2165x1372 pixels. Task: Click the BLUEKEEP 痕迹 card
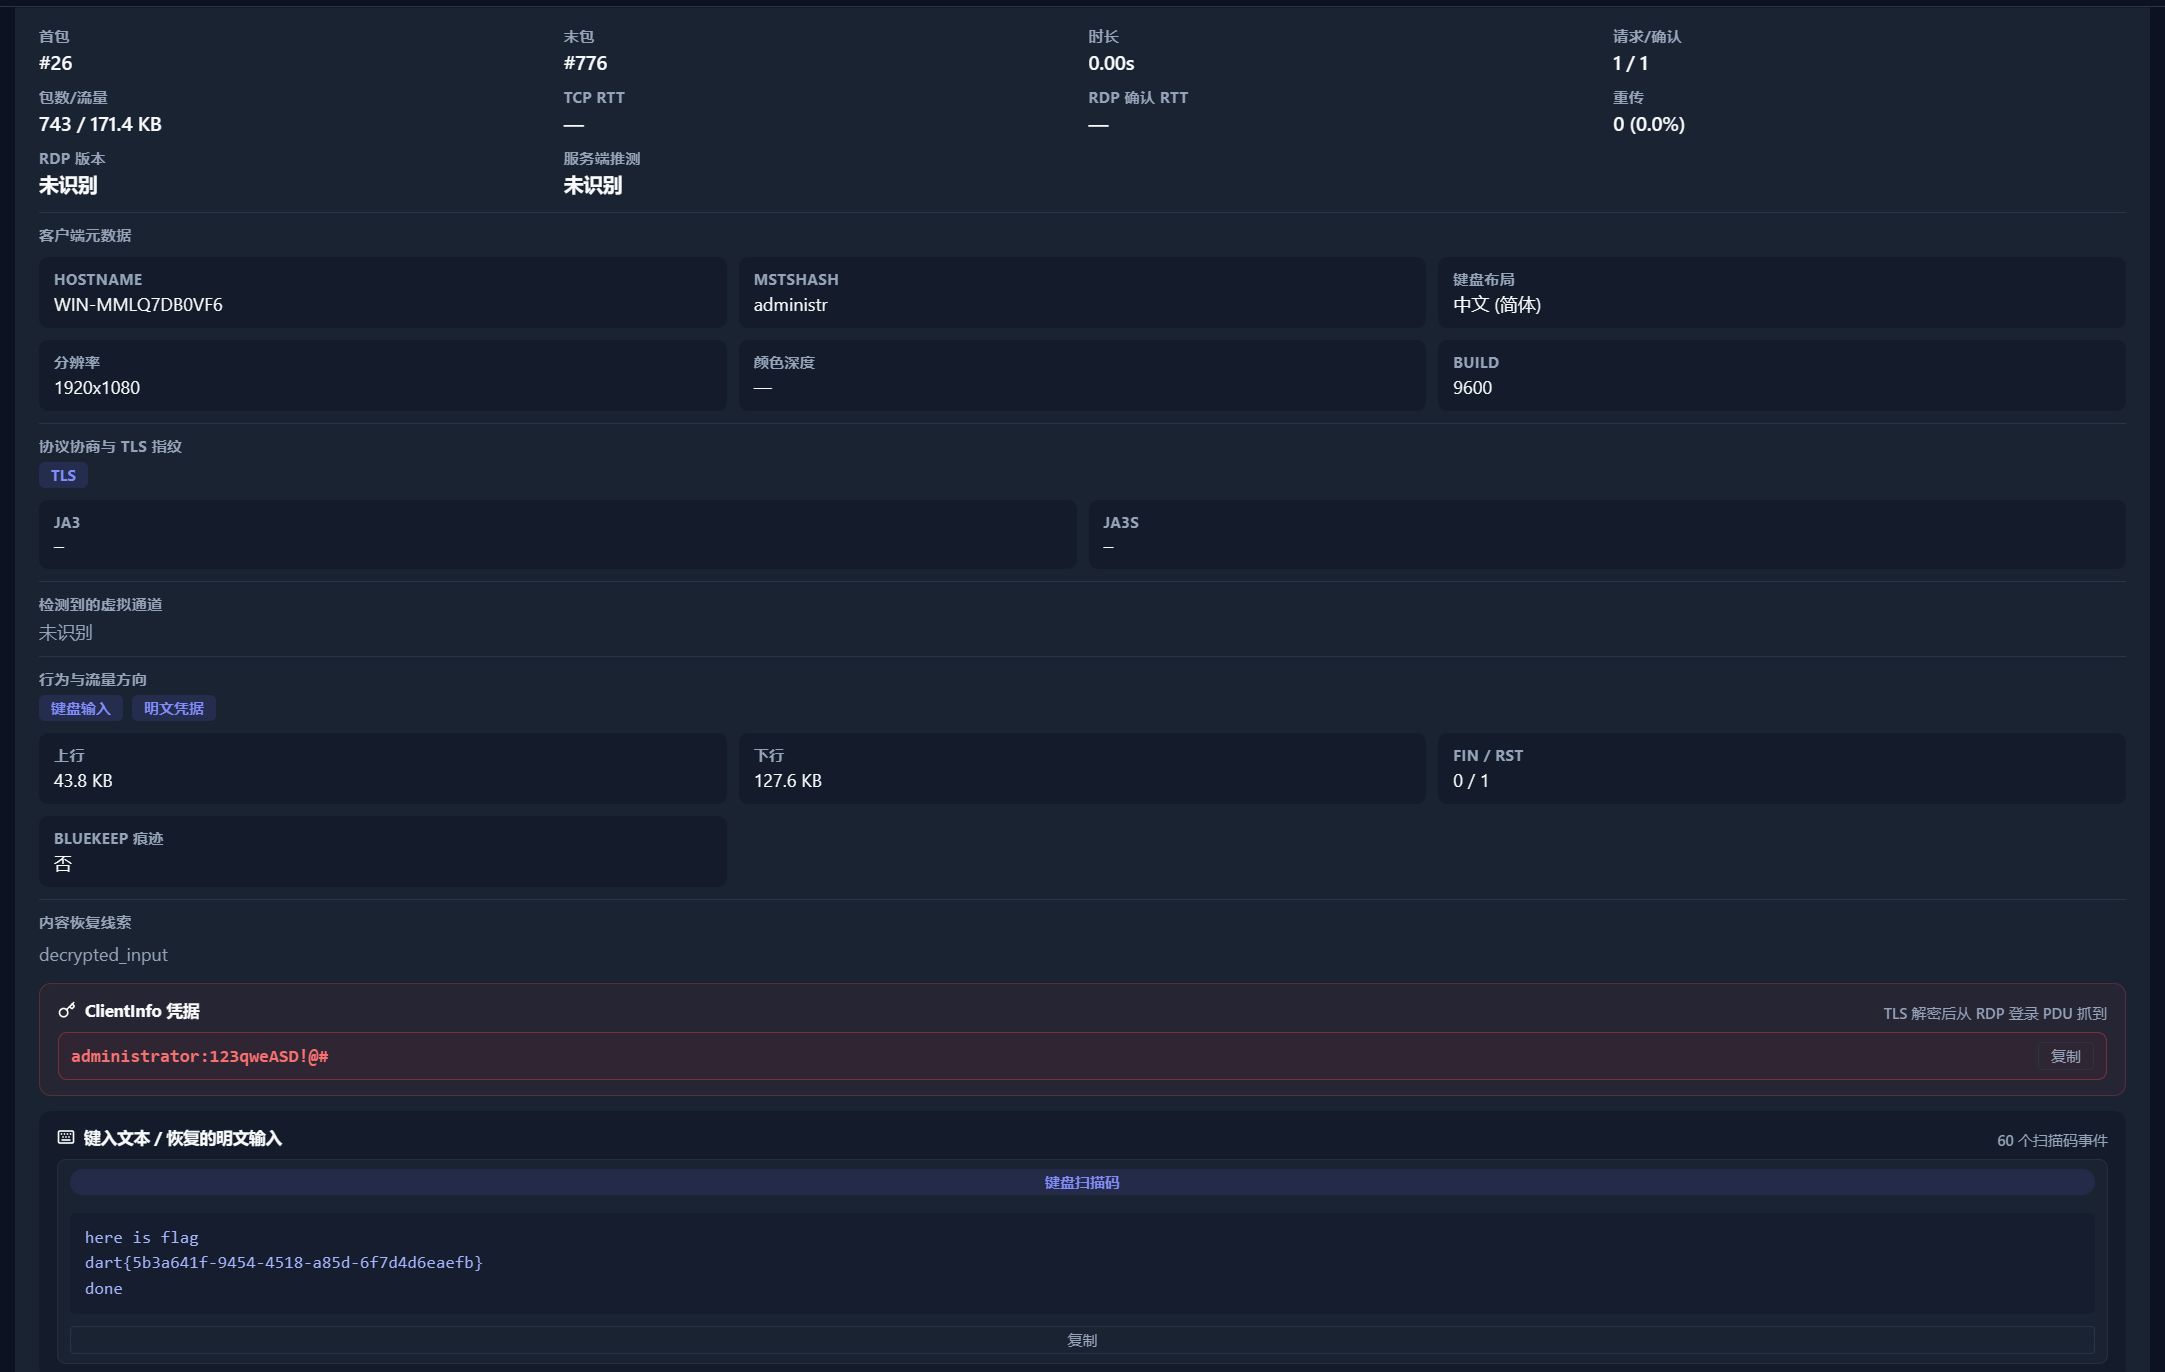click(x=382, y=851)
